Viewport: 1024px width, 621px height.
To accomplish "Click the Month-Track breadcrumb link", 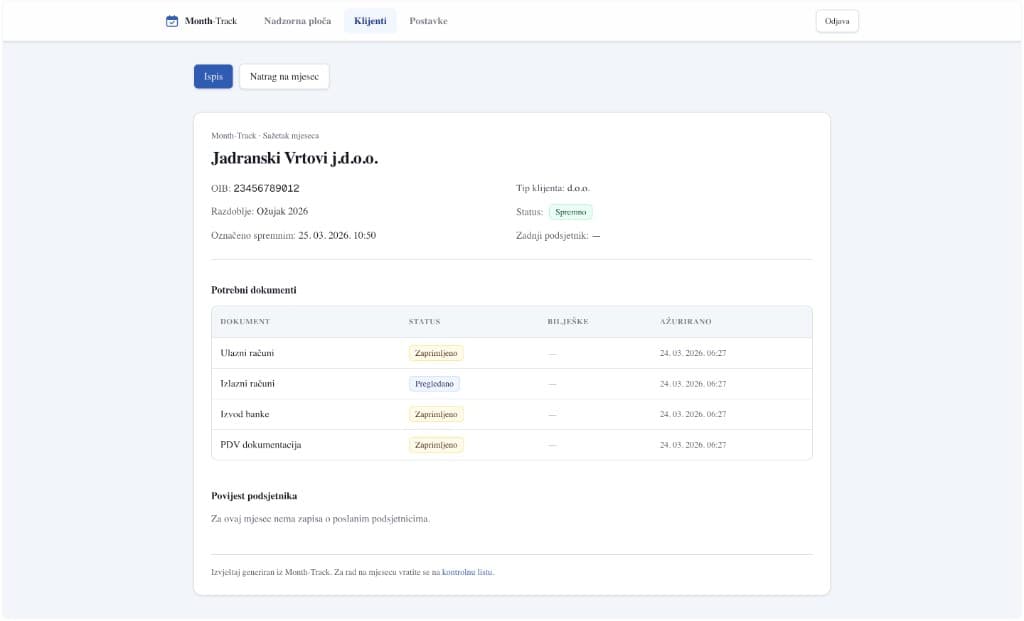I will tap(230, 134).
